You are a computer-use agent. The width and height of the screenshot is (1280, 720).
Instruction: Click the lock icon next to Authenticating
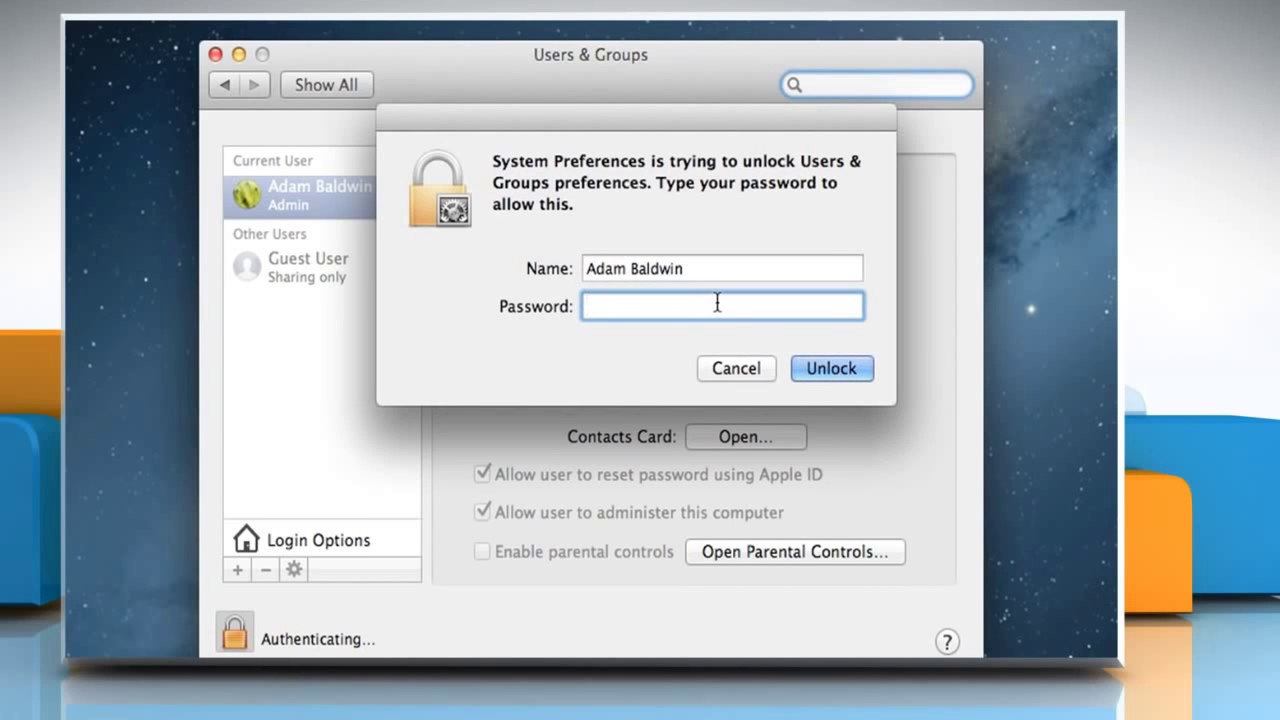coord(235,632)
